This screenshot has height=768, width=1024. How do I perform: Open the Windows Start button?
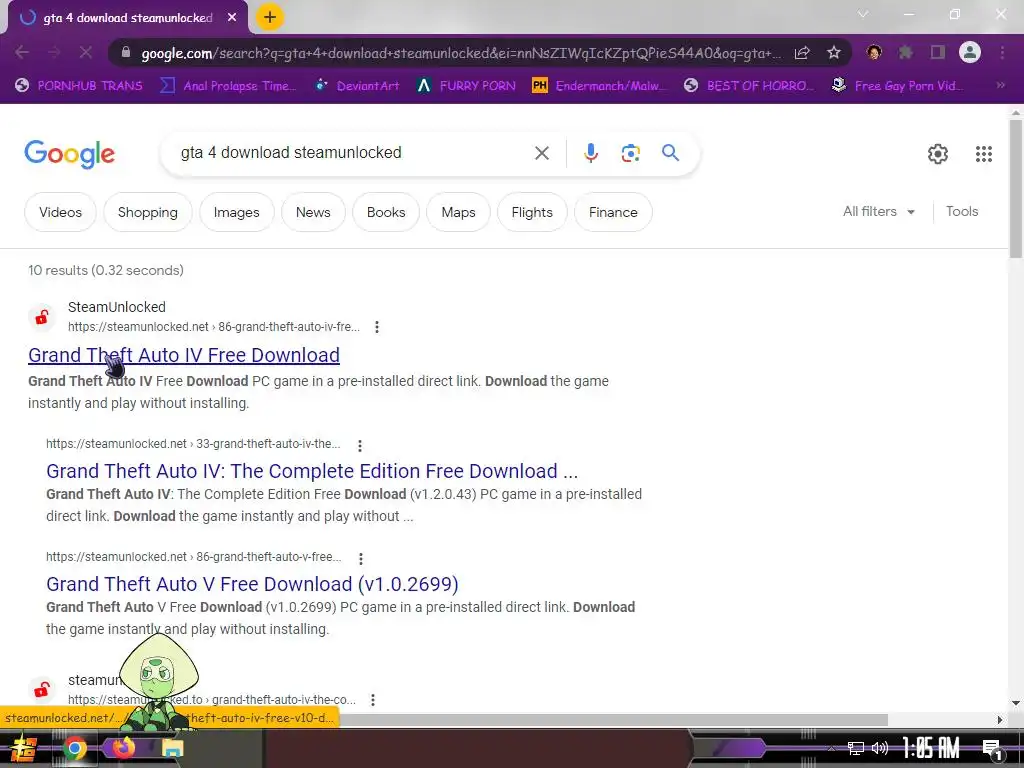(23, 748)
